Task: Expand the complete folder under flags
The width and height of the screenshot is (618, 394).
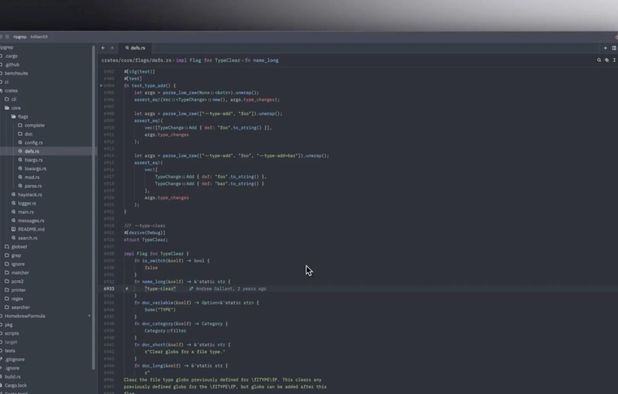Action: point(34,125)
